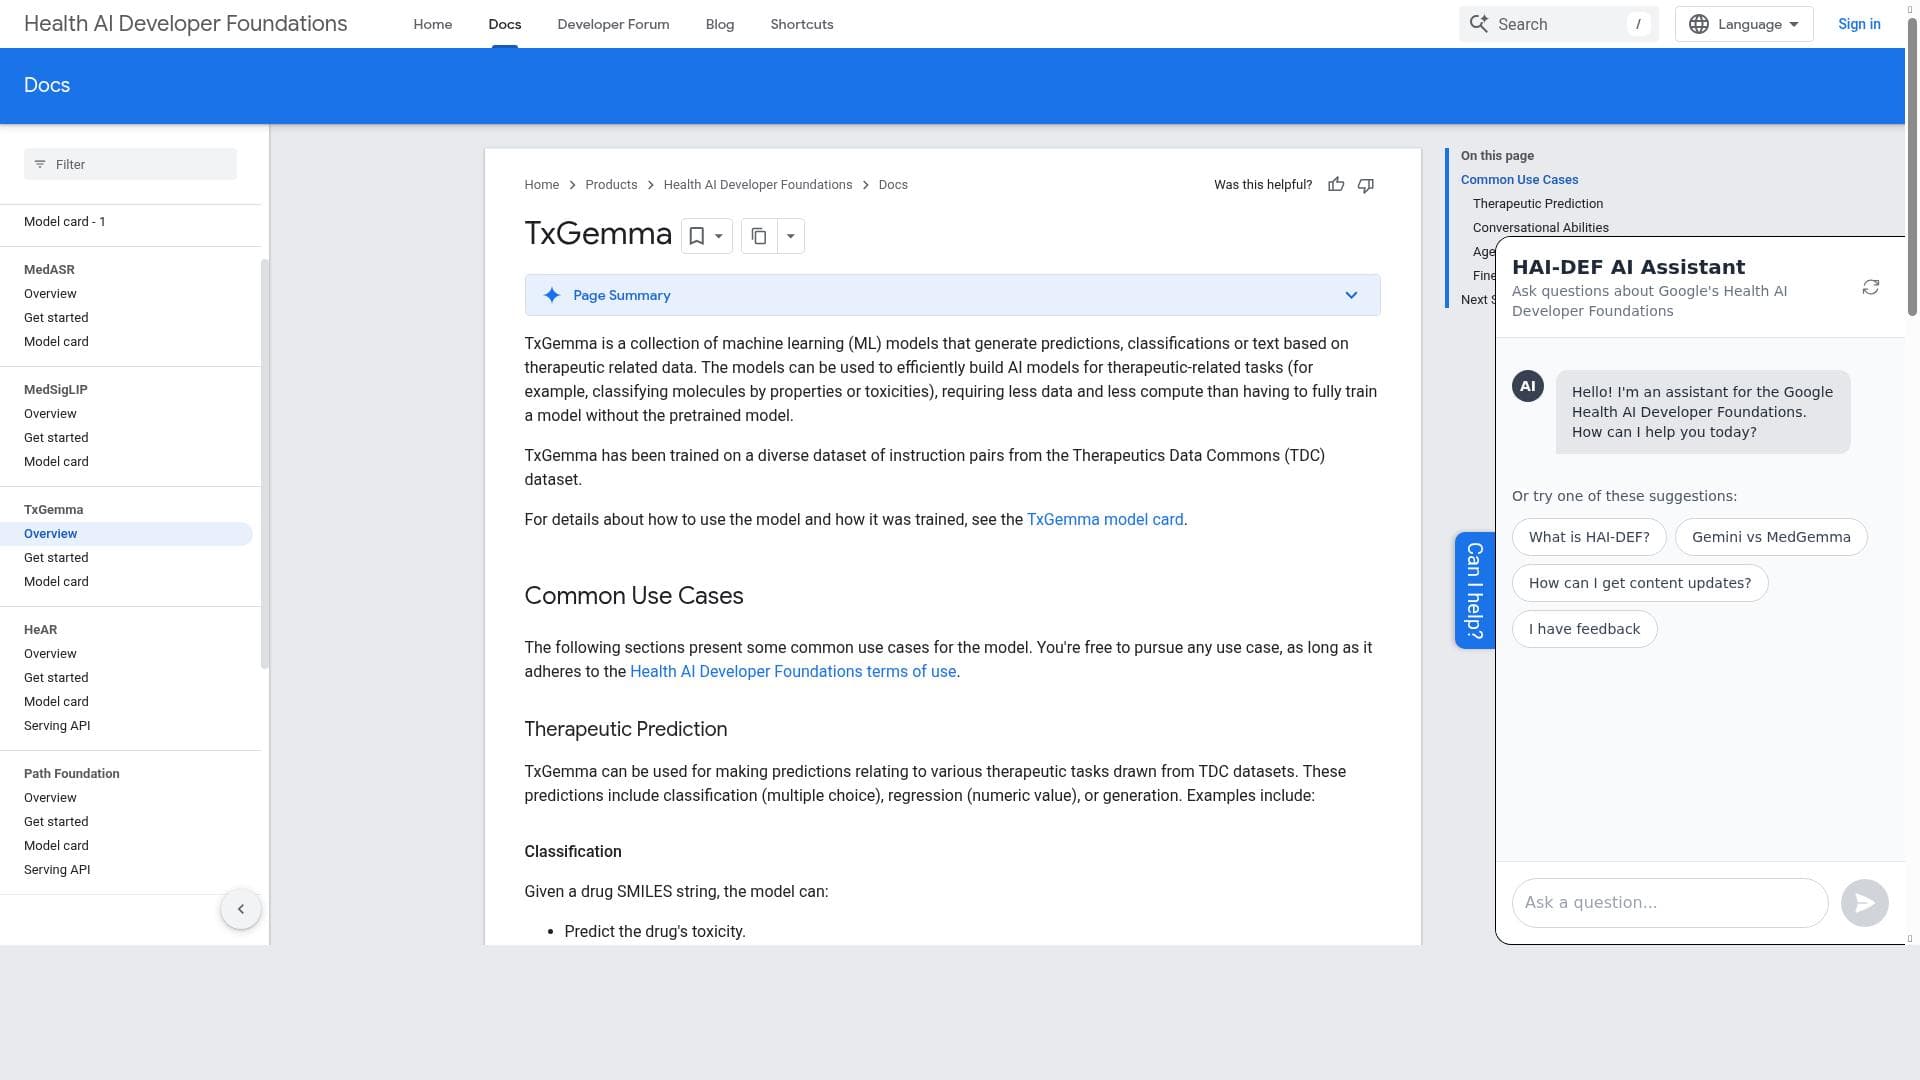
Task: Copy the page using the copy icon
Action: pos(759,236)
